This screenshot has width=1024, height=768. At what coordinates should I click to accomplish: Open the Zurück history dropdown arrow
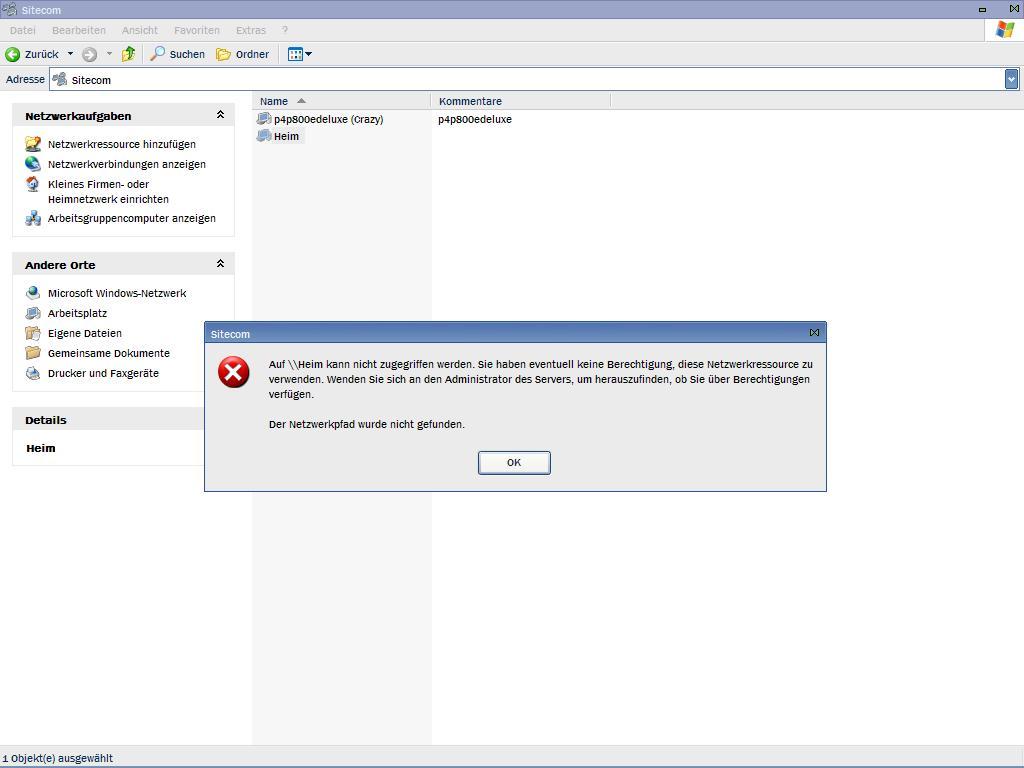71,54
